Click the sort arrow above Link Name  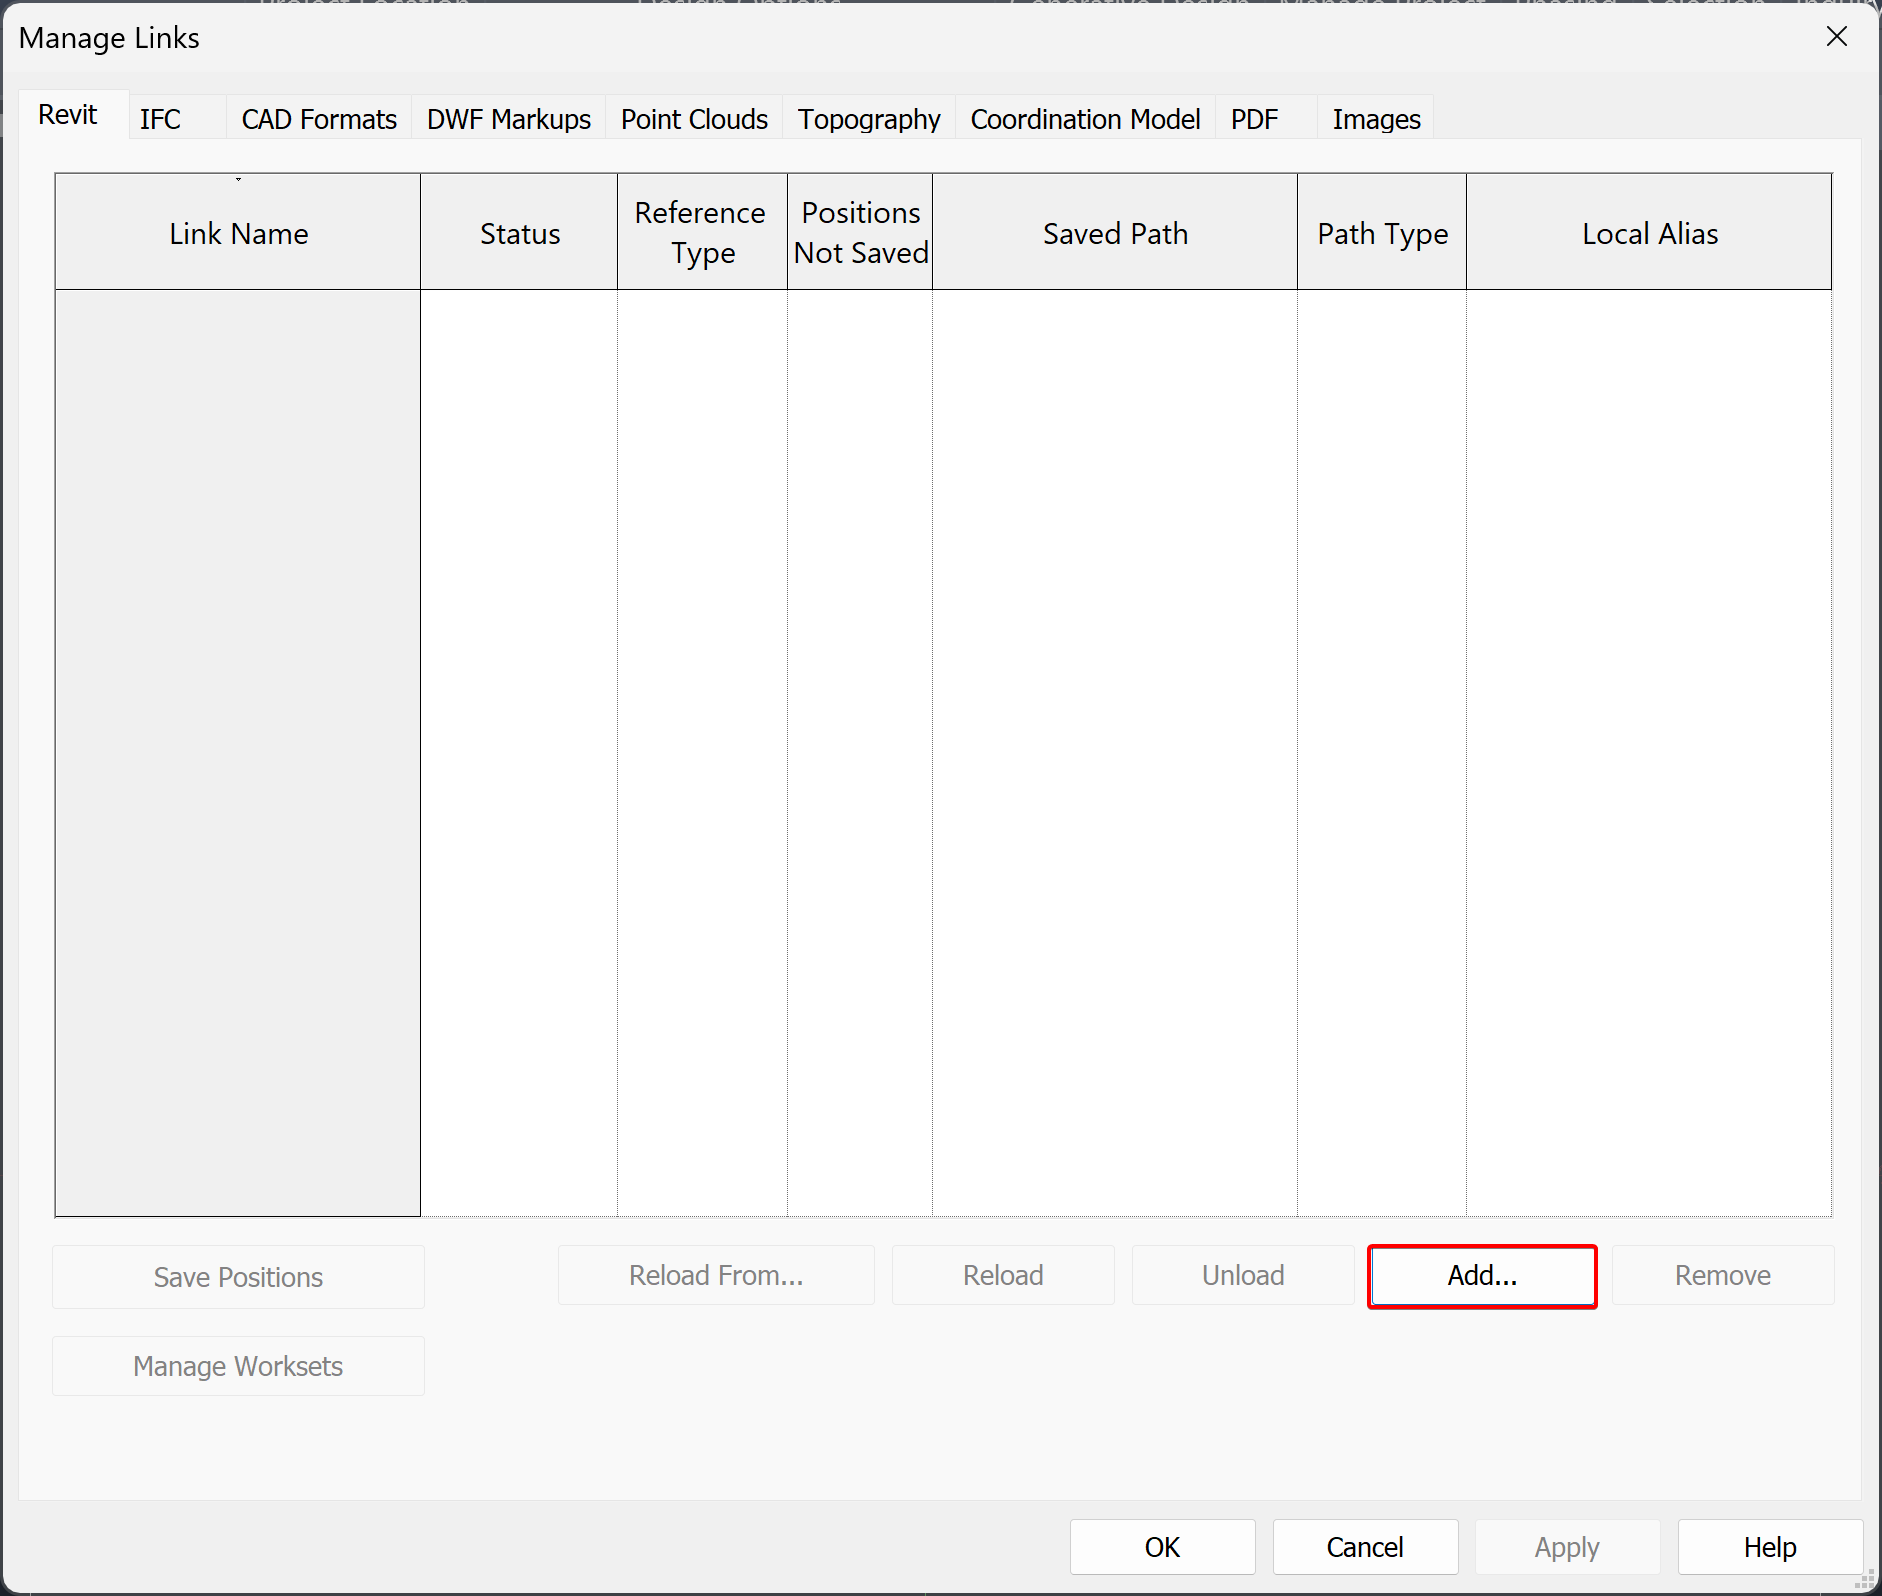pyautogui.click(x=238, y=180)
